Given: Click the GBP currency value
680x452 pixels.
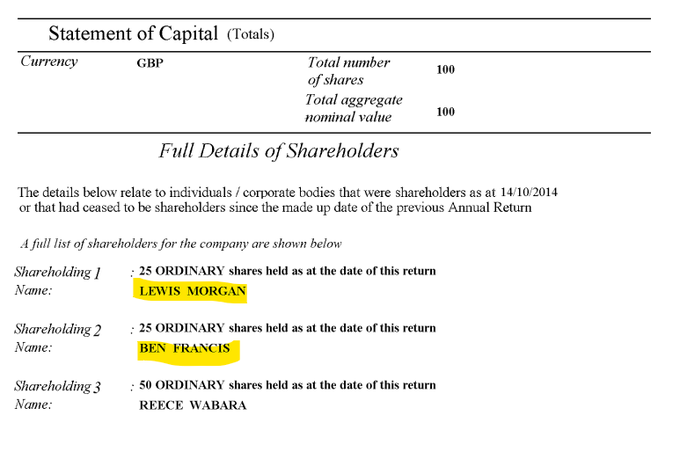Looking at the screenshot, I should pyautogui.click(x=150, y=63).
